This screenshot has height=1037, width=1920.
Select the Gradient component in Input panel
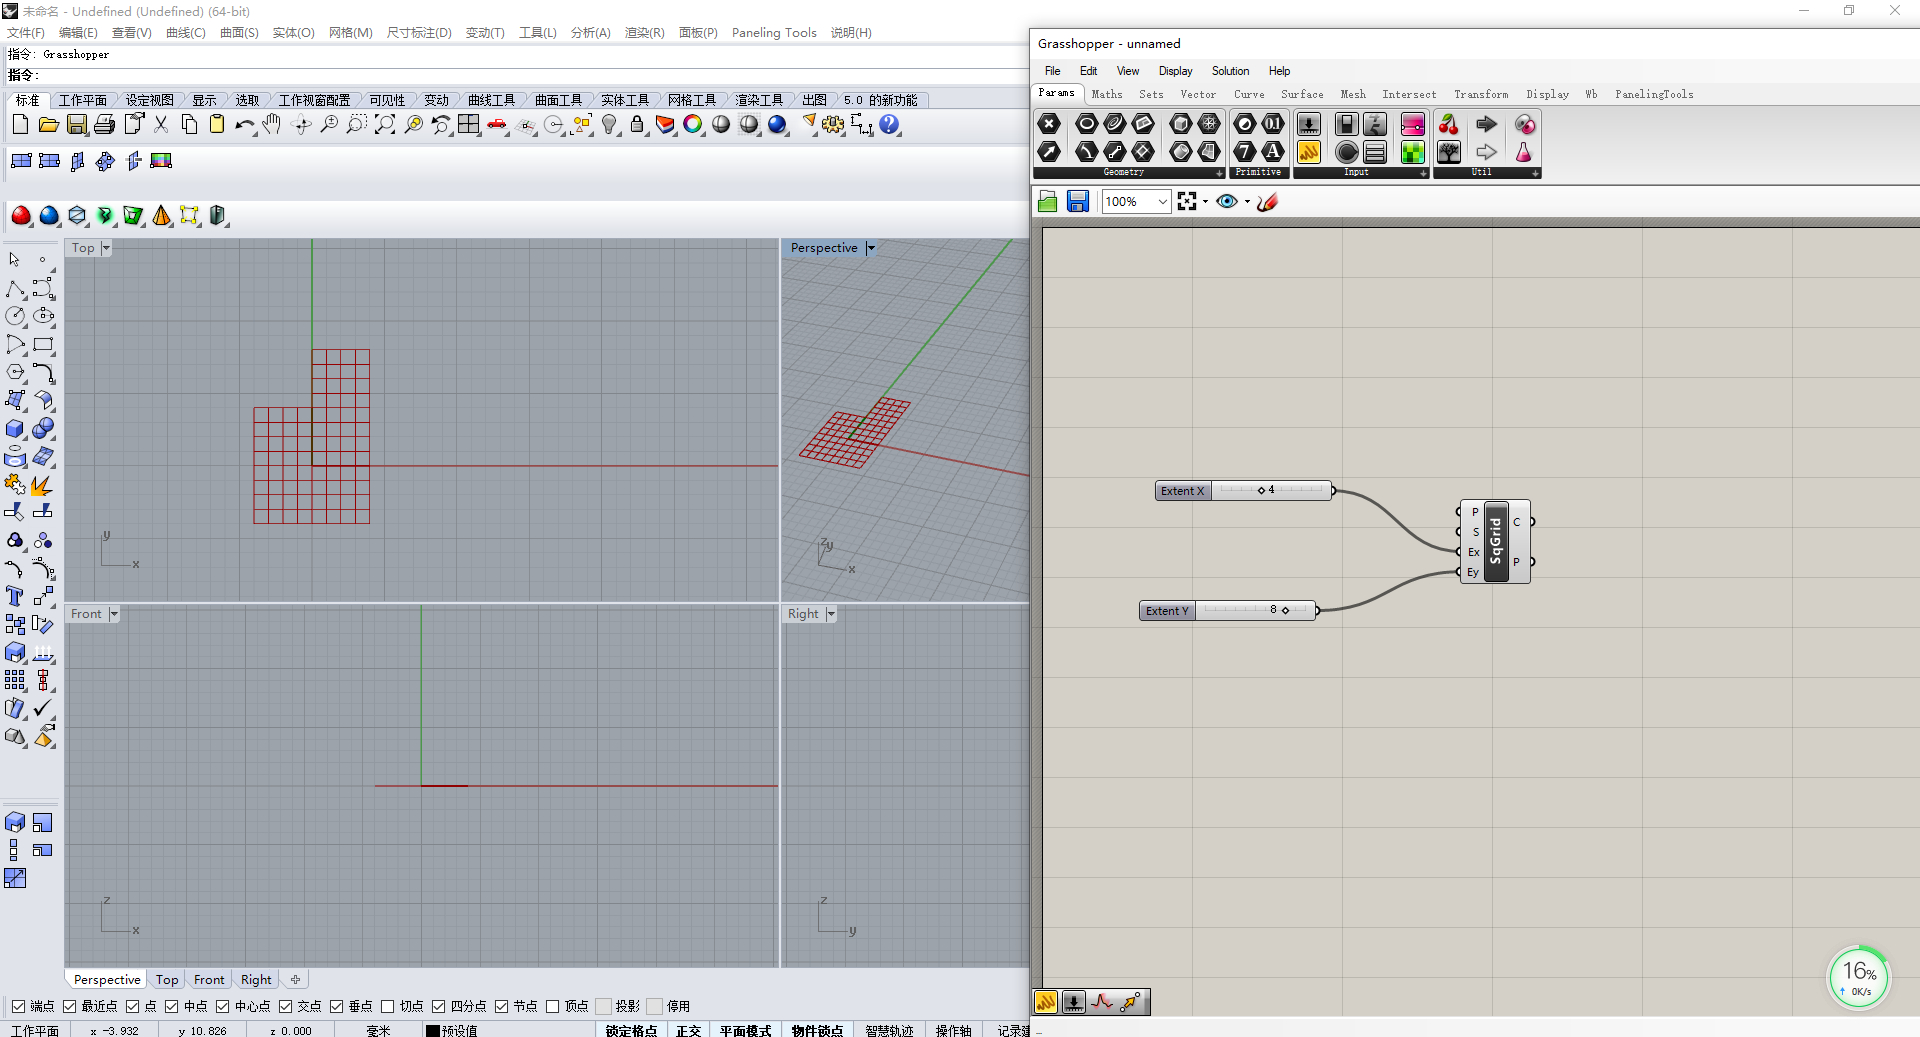tap(1412, 124)
